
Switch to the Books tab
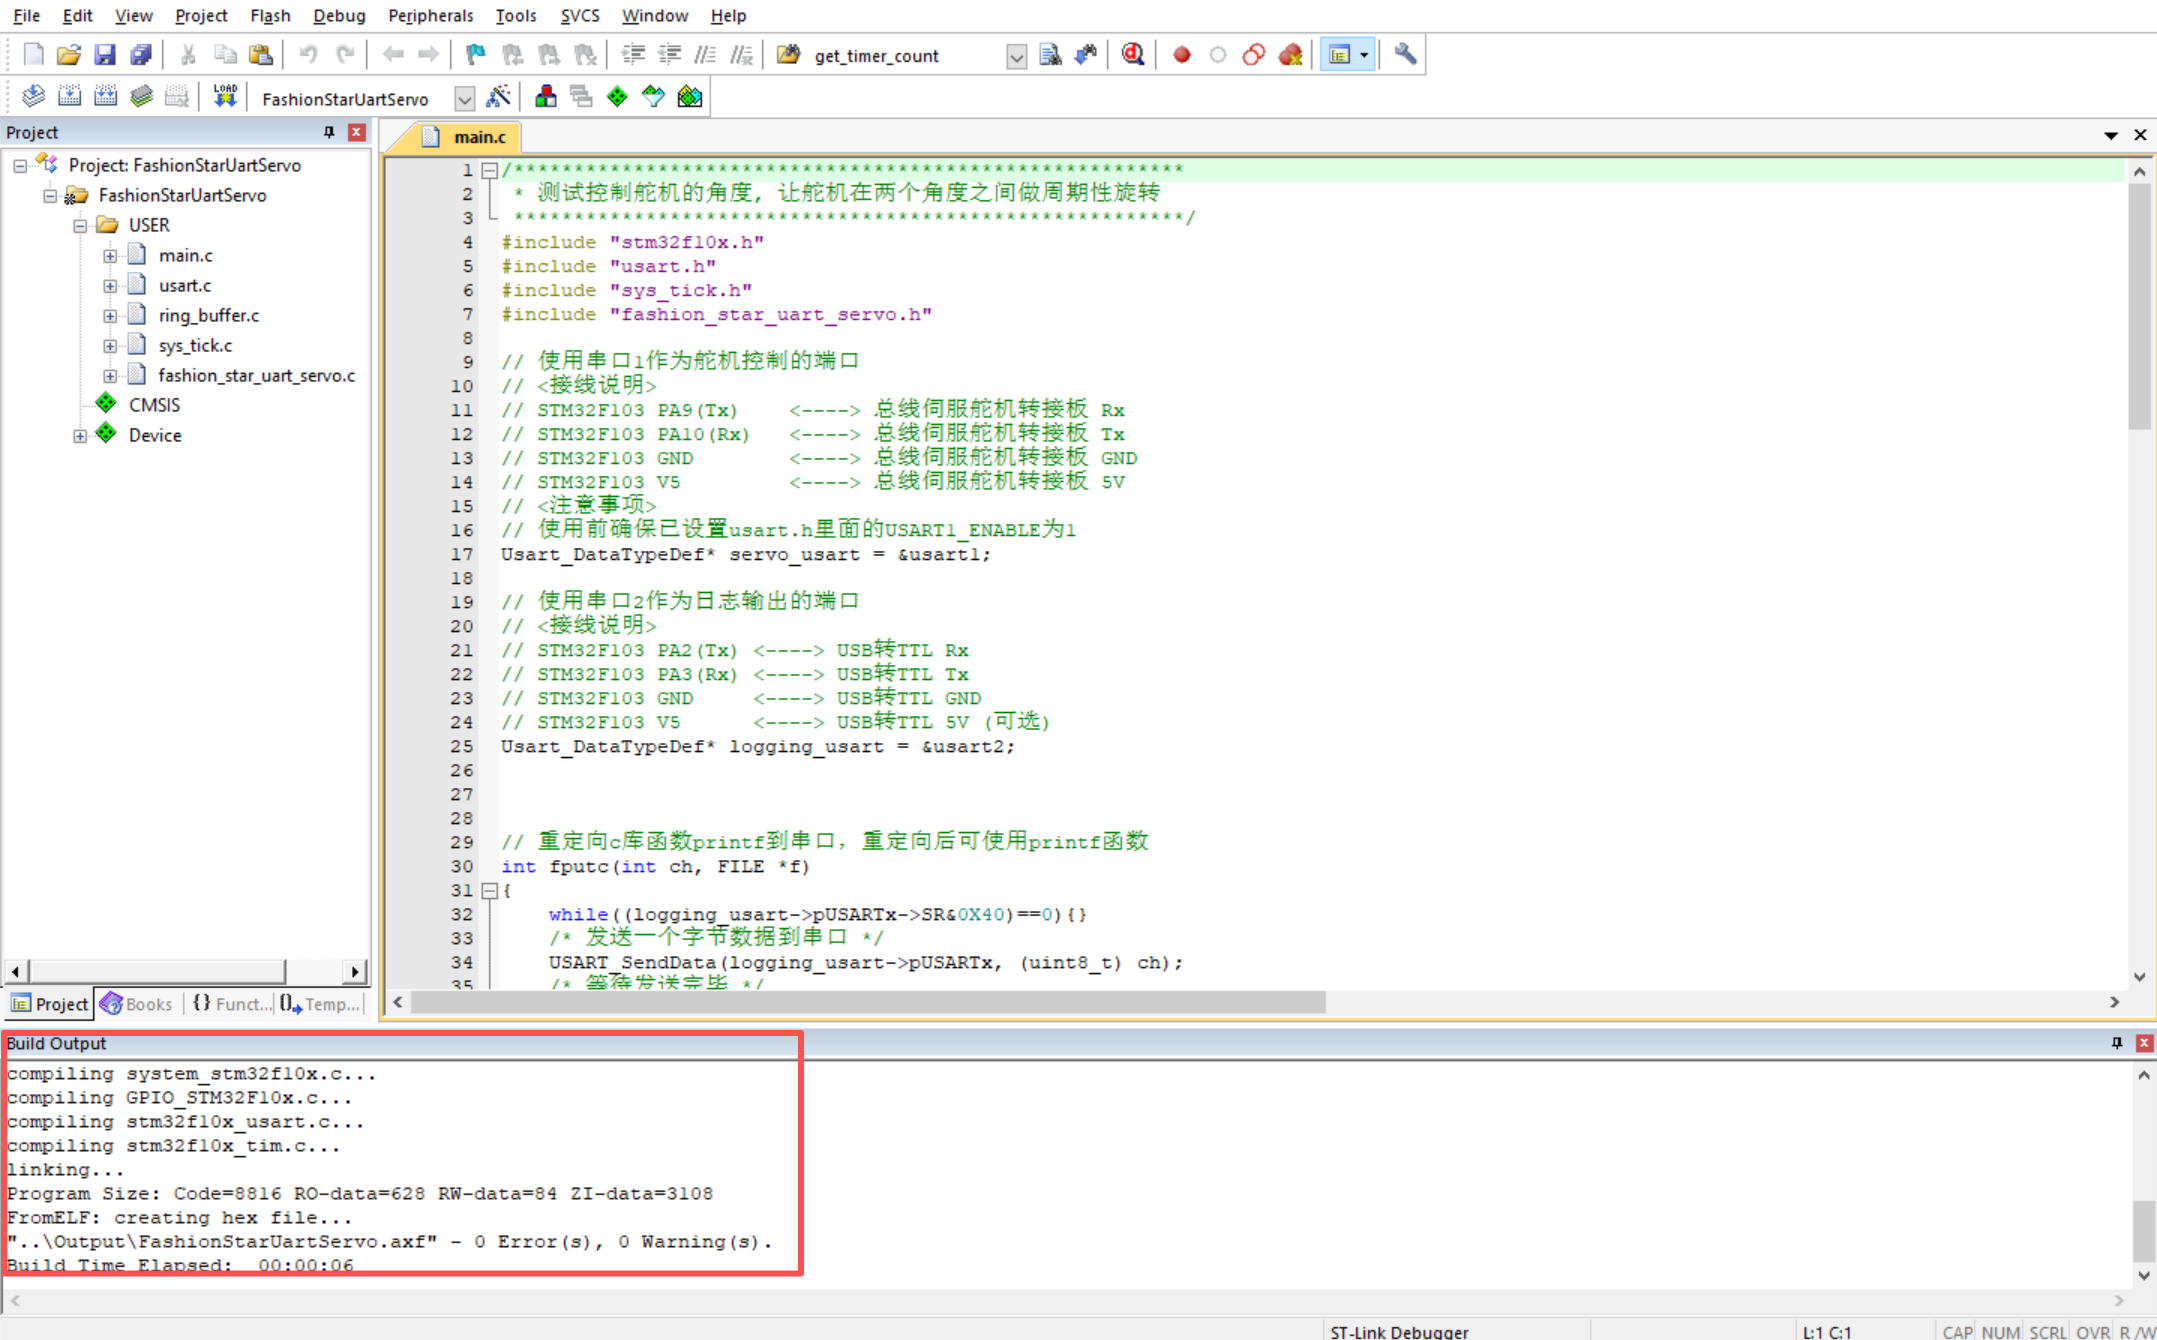[x=137, y=1003]
